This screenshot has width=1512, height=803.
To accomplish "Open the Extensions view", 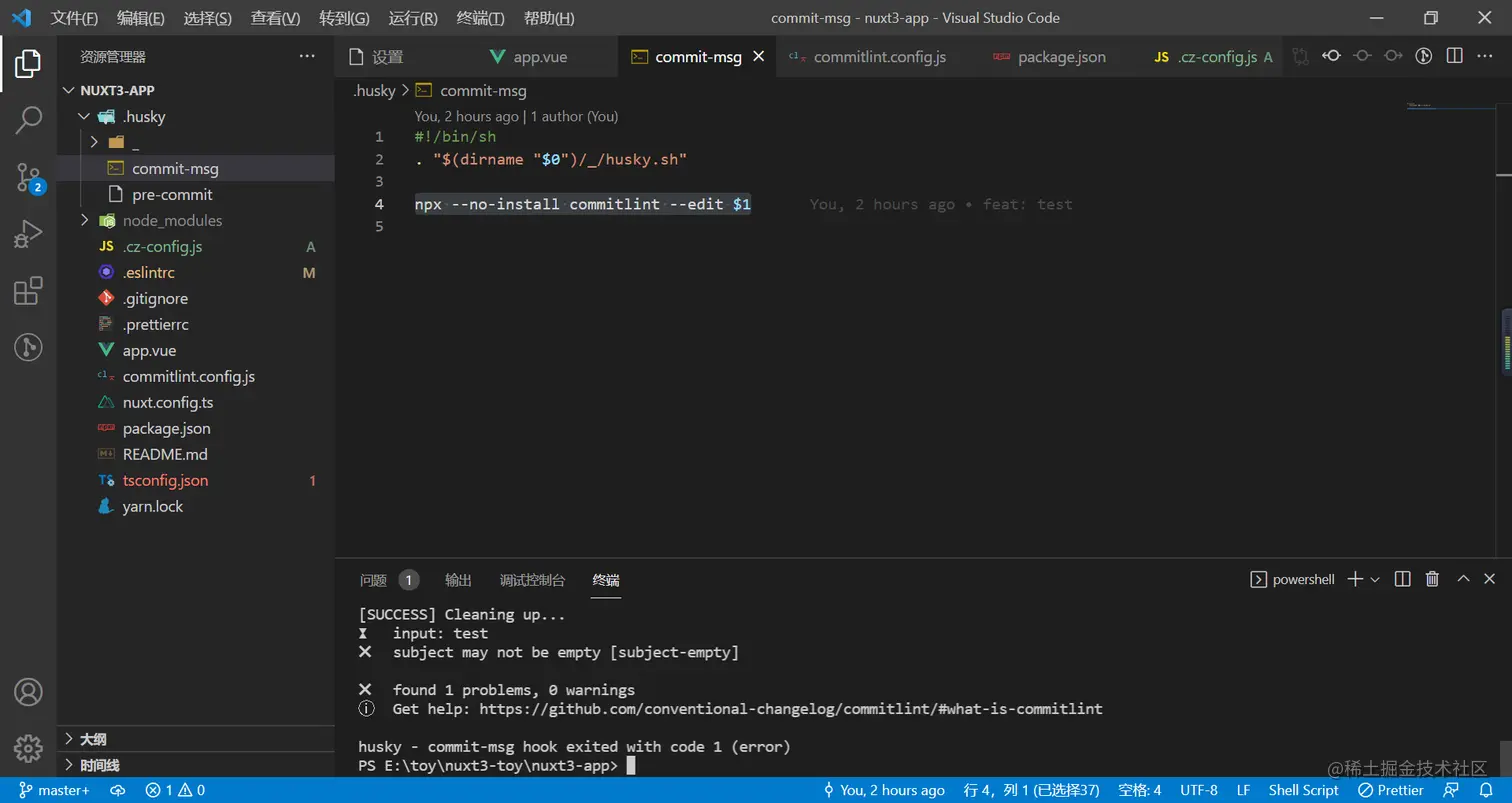I will pos(28,291).
